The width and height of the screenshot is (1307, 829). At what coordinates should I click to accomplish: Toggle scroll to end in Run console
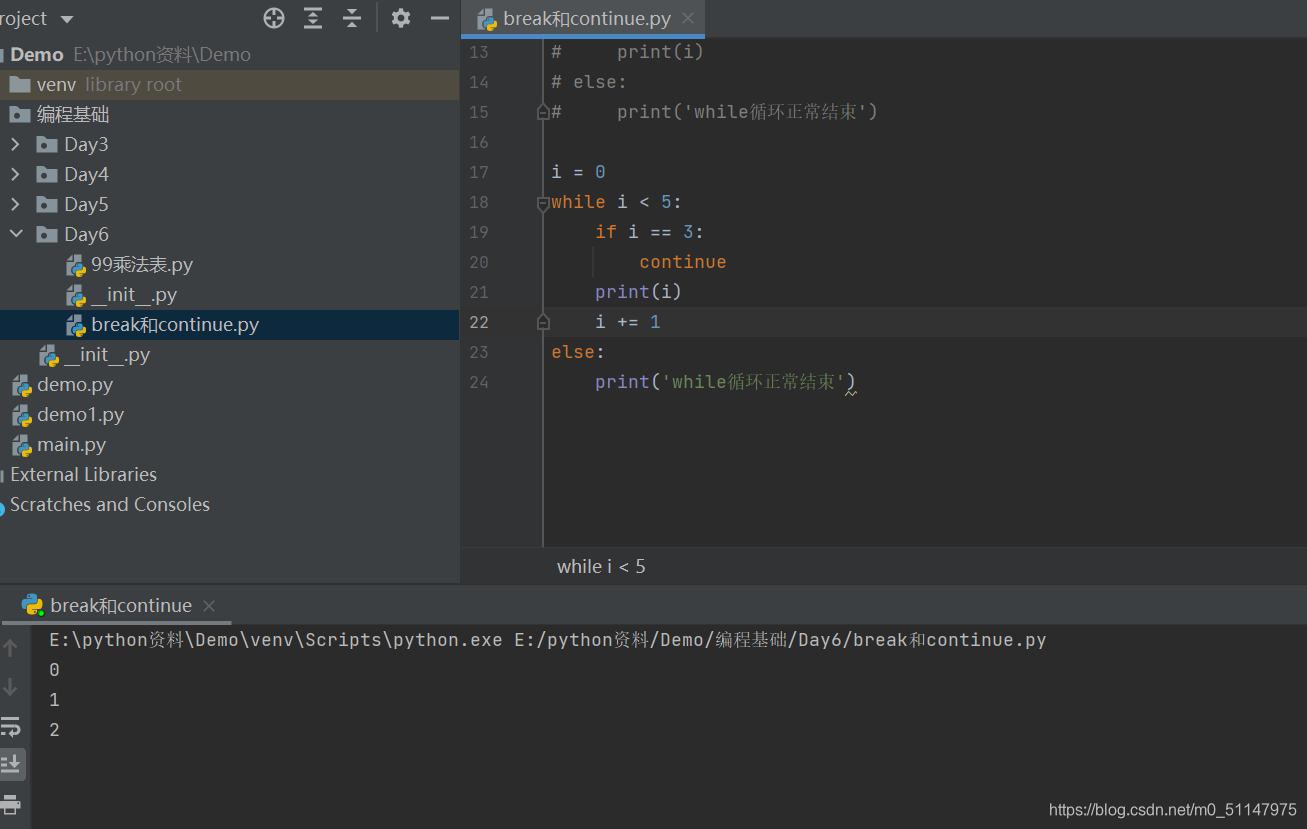pyautogui.click(x=11, y=764)
